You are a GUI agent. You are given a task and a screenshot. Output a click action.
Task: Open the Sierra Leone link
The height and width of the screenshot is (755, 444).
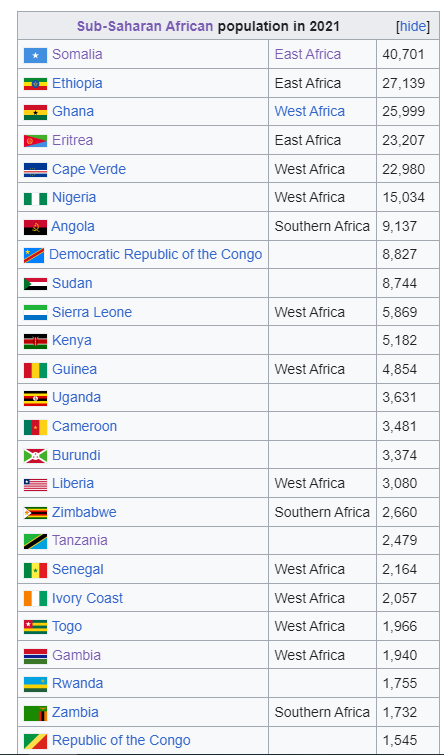pos(92,312)
